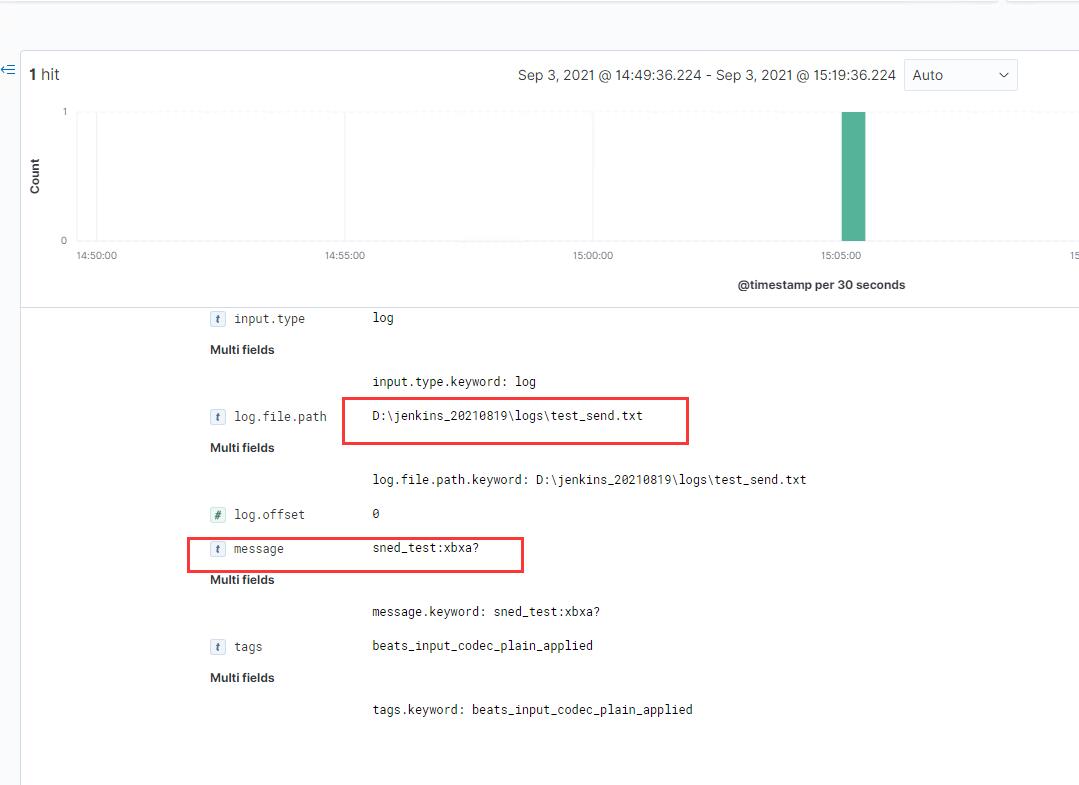This screenshot has width=1079, height=785.
Task: Click the message value sned_test:xbxa?
Action: pos(425,548)
